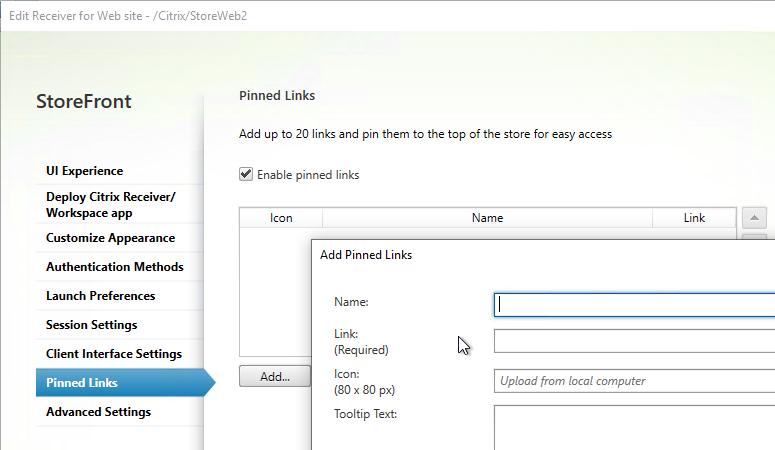Click inside the Tooltip Text box

pos(635,428)
